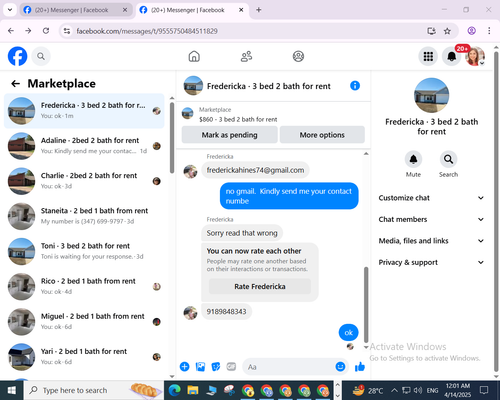The height and width of the screenshot is (400, 500).
Task: Open Yari 2 bed 1 bath conversation
Action: 84,357
